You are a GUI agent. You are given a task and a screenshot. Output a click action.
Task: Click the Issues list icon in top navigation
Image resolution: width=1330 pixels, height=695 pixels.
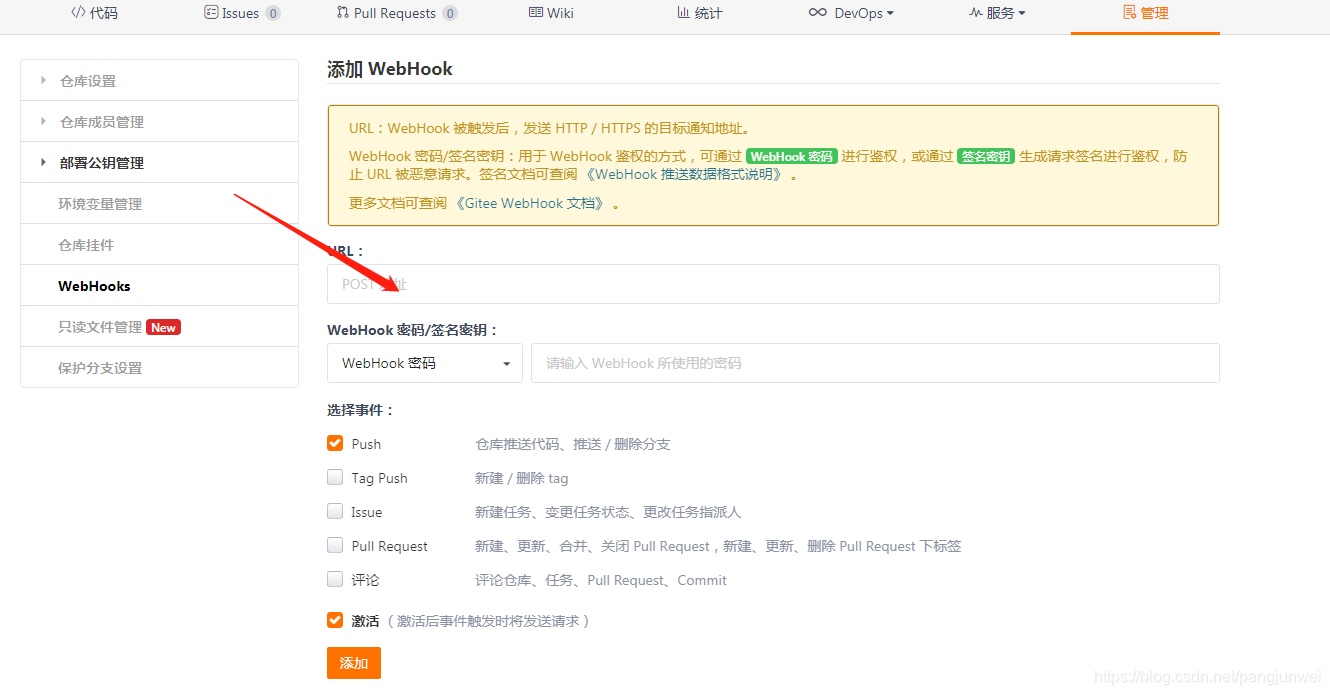[211, 13]
